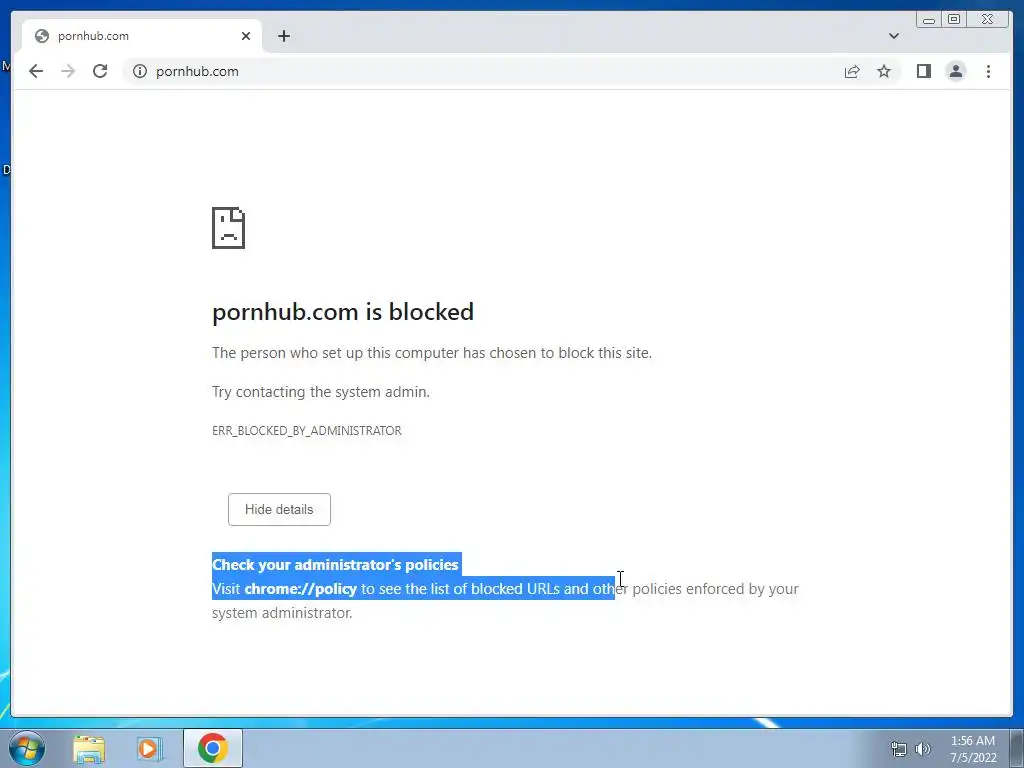Click 'Try contacting the system admin.' text
This screenshot has height=768, width=1024.
[x=321, y=392]
